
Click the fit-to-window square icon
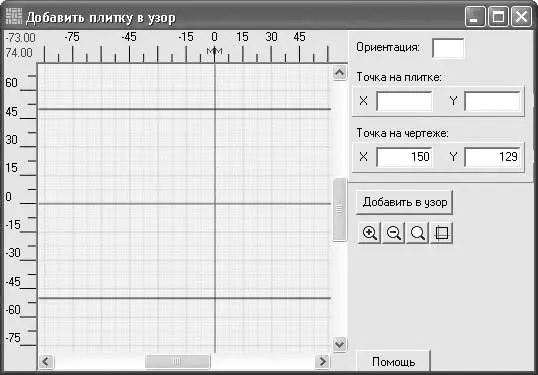pyautogui.click(x=441, y=233)
